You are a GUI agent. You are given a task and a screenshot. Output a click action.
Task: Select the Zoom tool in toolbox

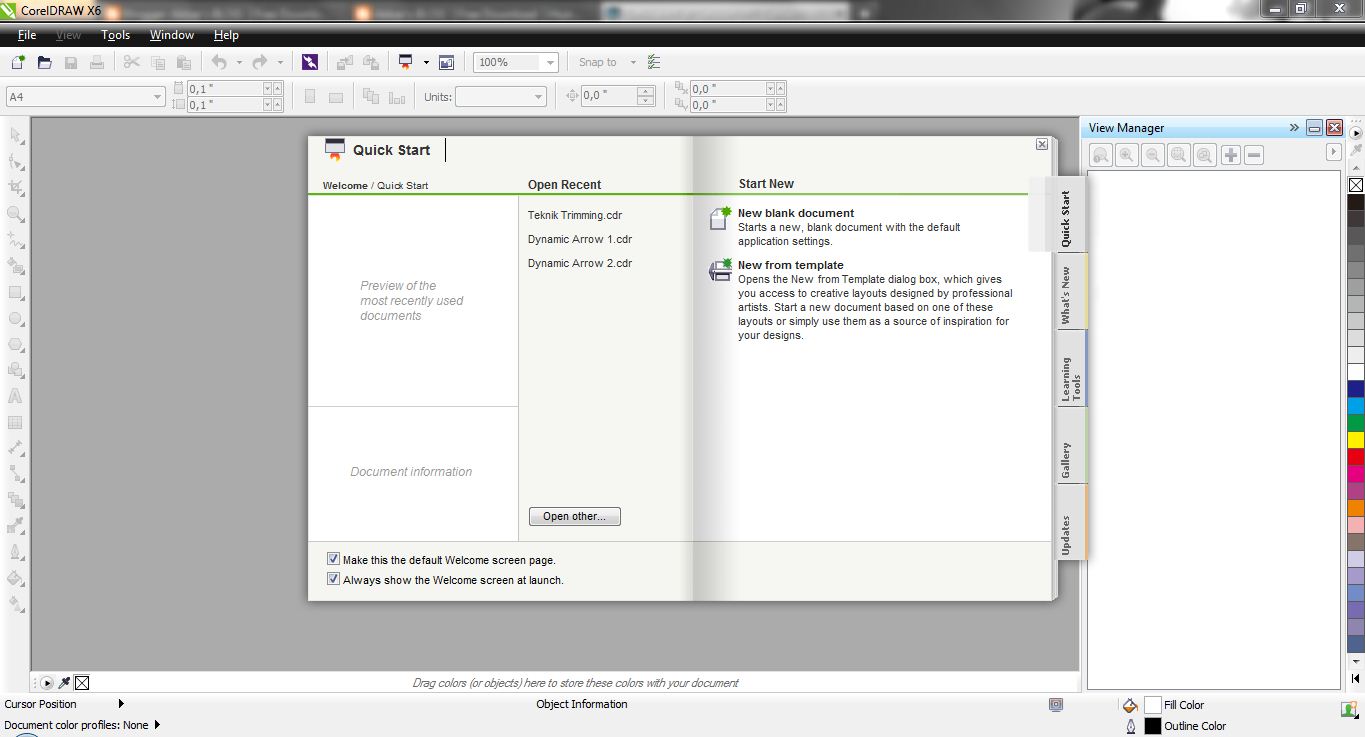[16, 214]
